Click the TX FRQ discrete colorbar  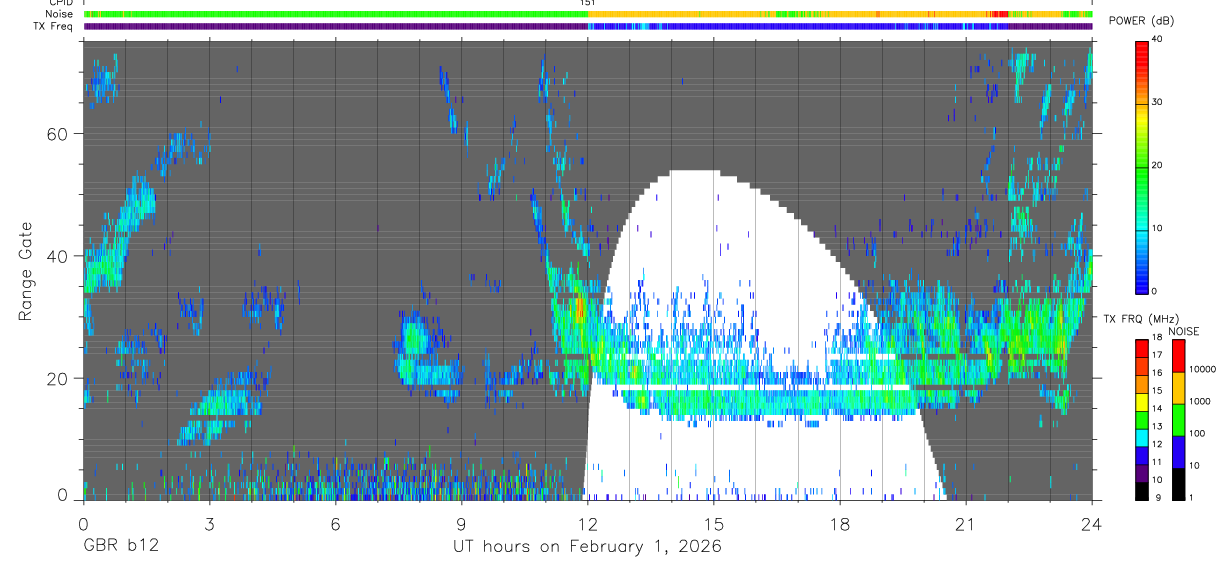(x=1142, y=419)
